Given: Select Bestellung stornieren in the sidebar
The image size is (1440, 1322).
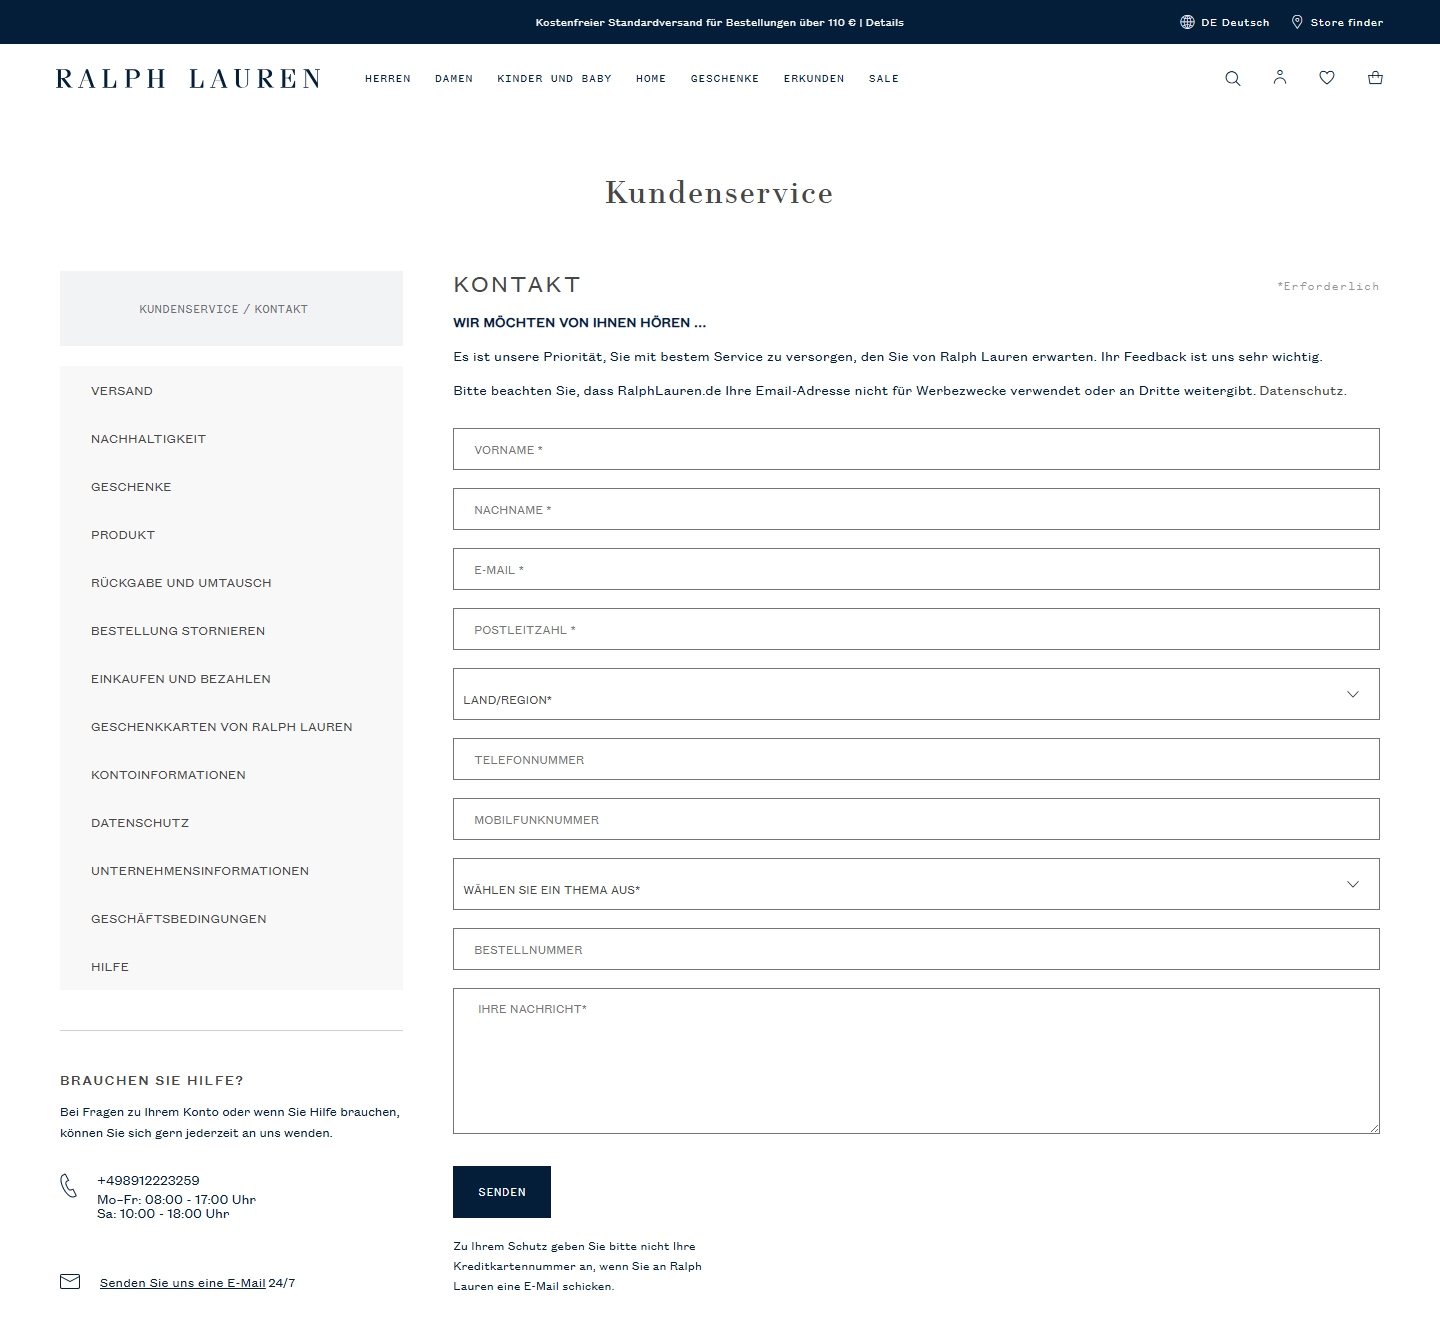Looking at the screenshot, I should click(178, 631).
